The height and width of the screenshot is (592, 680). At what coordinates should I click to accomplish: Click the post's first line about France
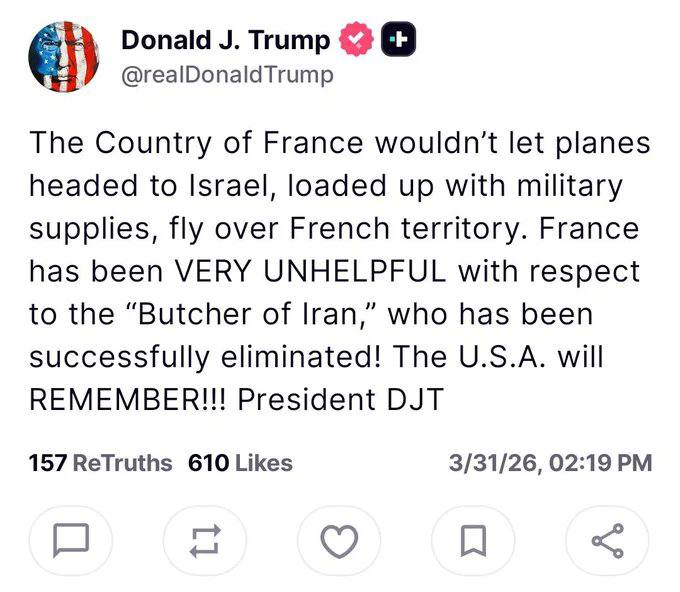[x=340, y=143]
